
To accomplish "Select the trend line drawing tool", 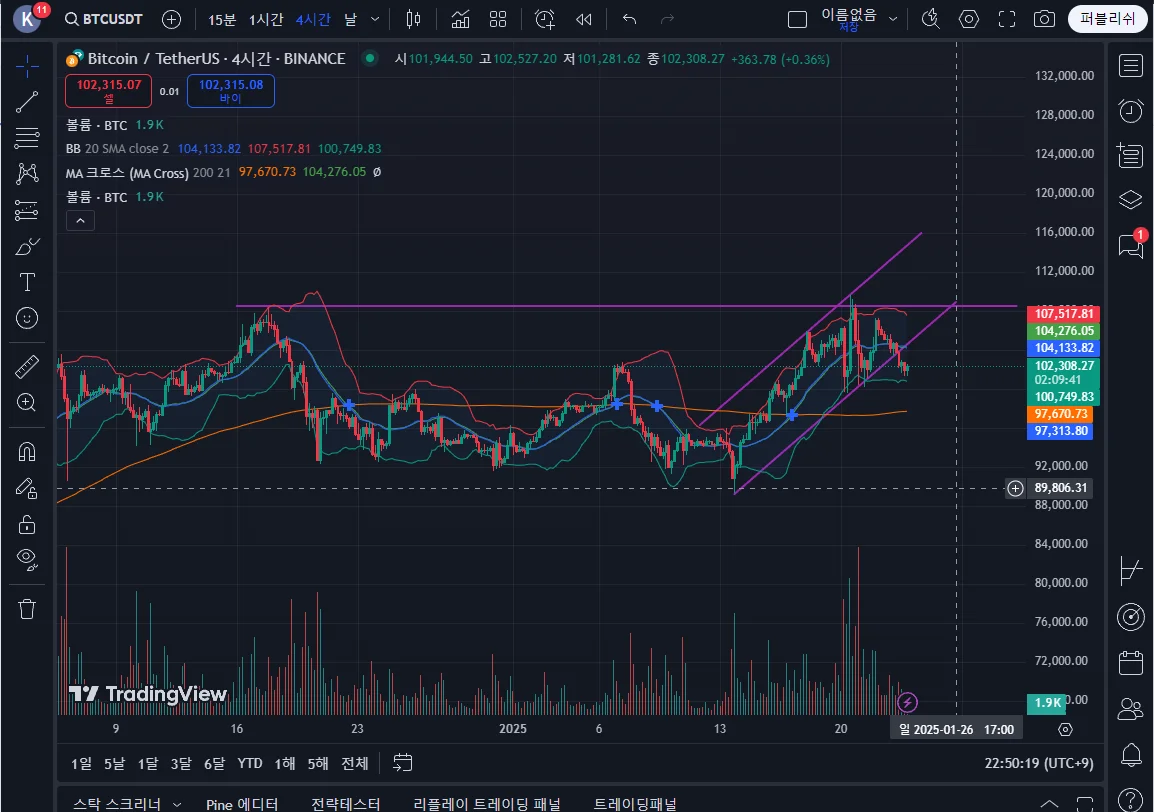I will click(27, 102).
